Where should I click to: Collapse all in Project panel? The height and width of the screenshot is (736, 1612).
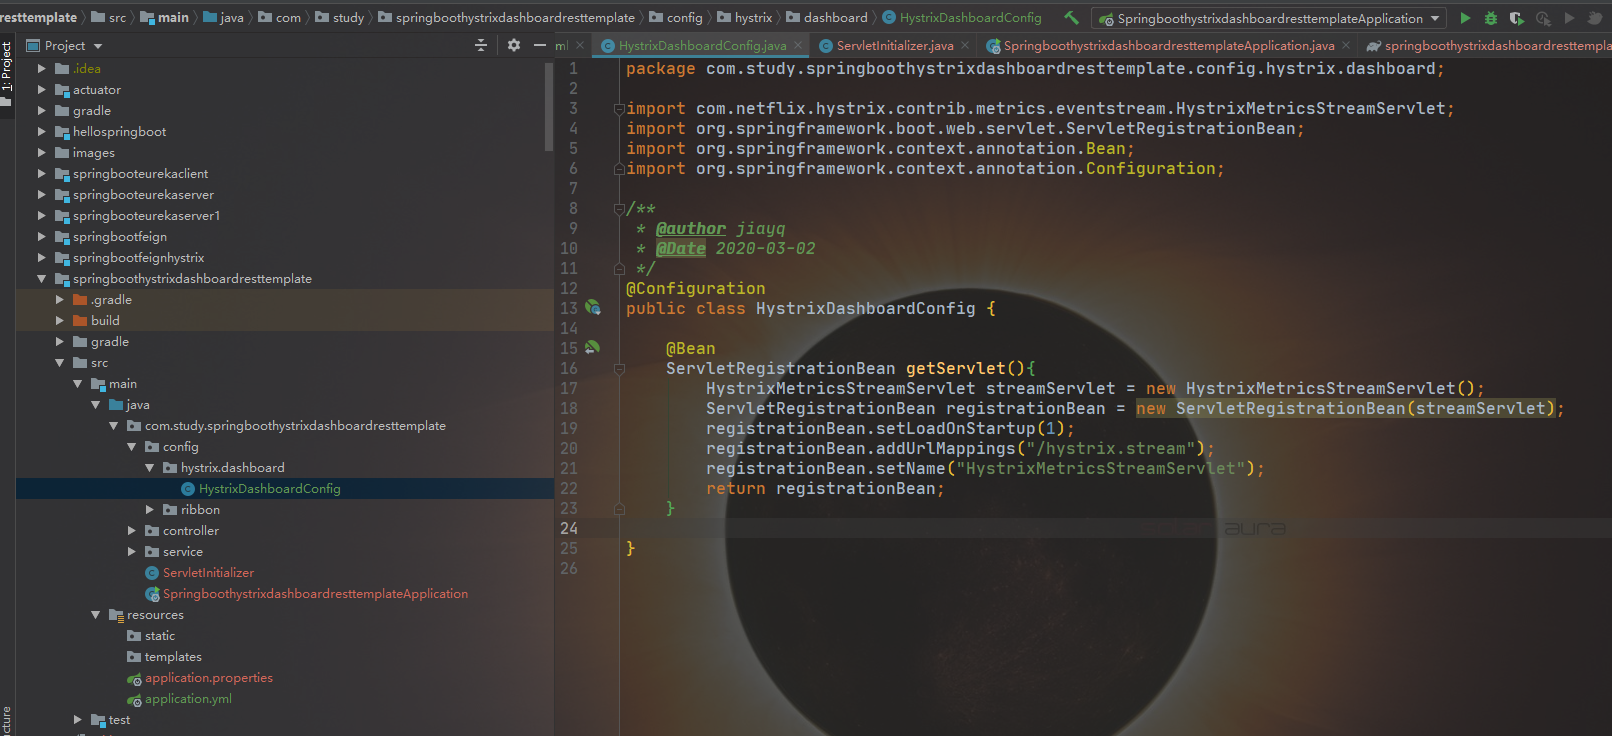pyautogui.click(x=480, y=45)
